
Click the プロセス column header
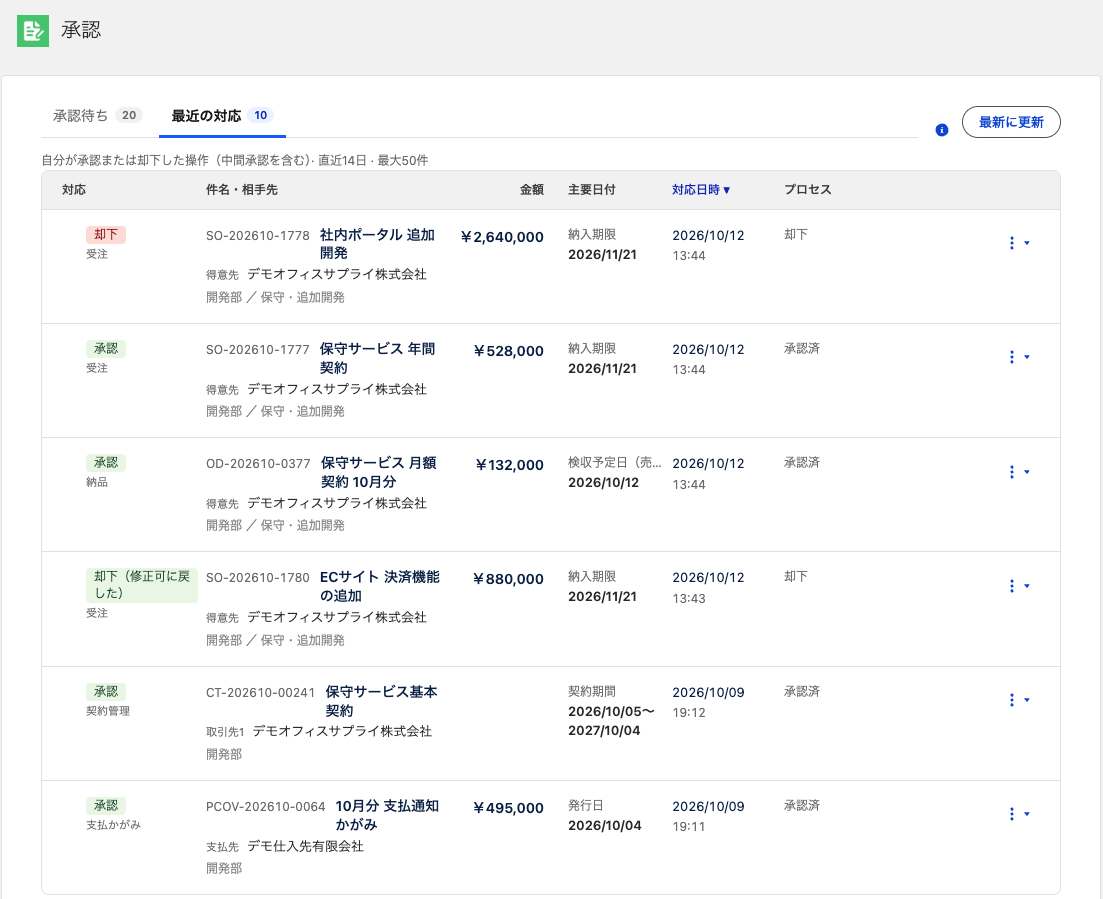point(808,189)
